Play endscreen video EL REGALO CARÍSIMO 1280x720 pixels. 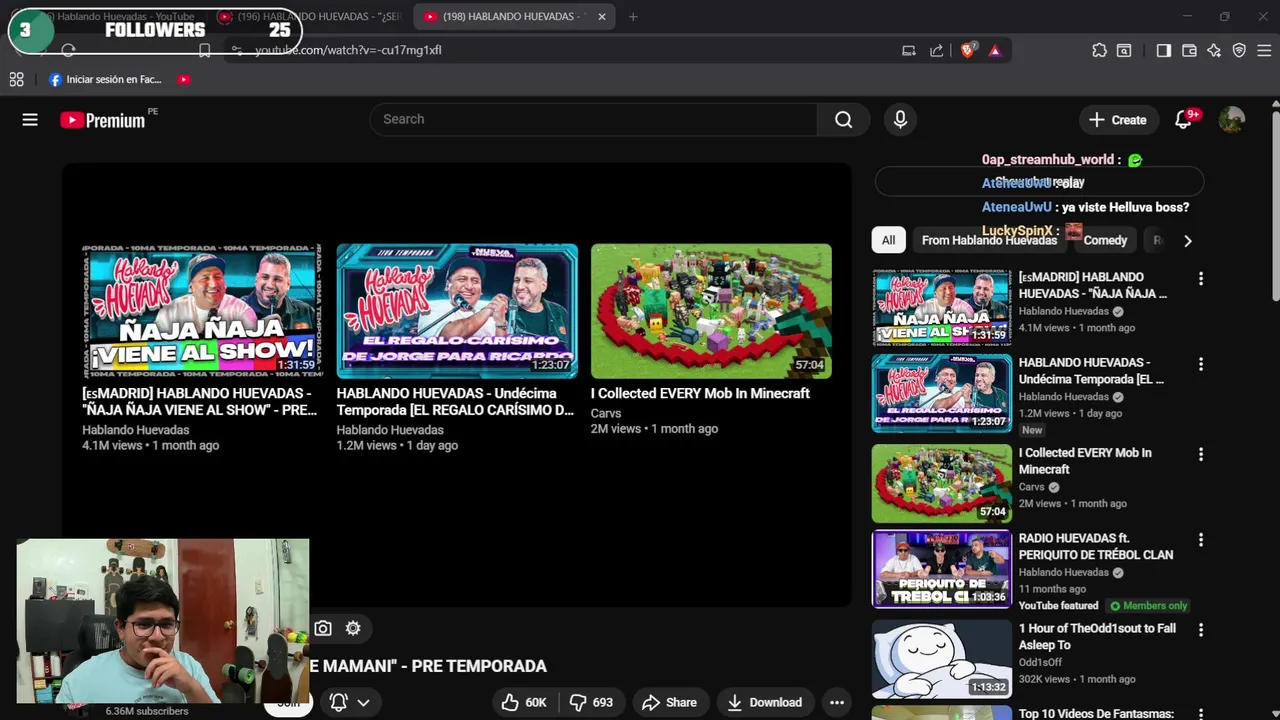[x=457, y=311]
